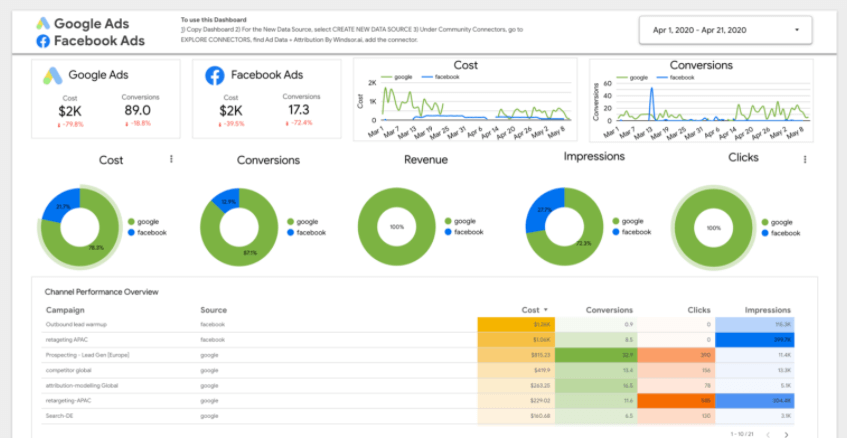The image size is (847, 442).
Task: Click 'Channel Performance Overview' table title
Action: [102, 292]
